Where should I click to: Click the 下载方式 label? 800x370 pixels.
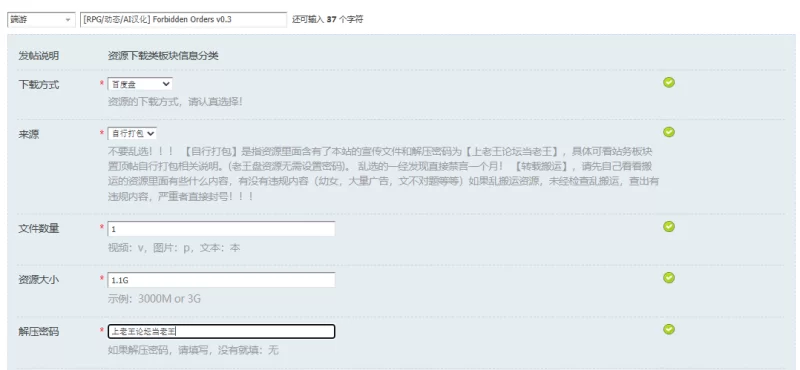(x=39, y=85)
